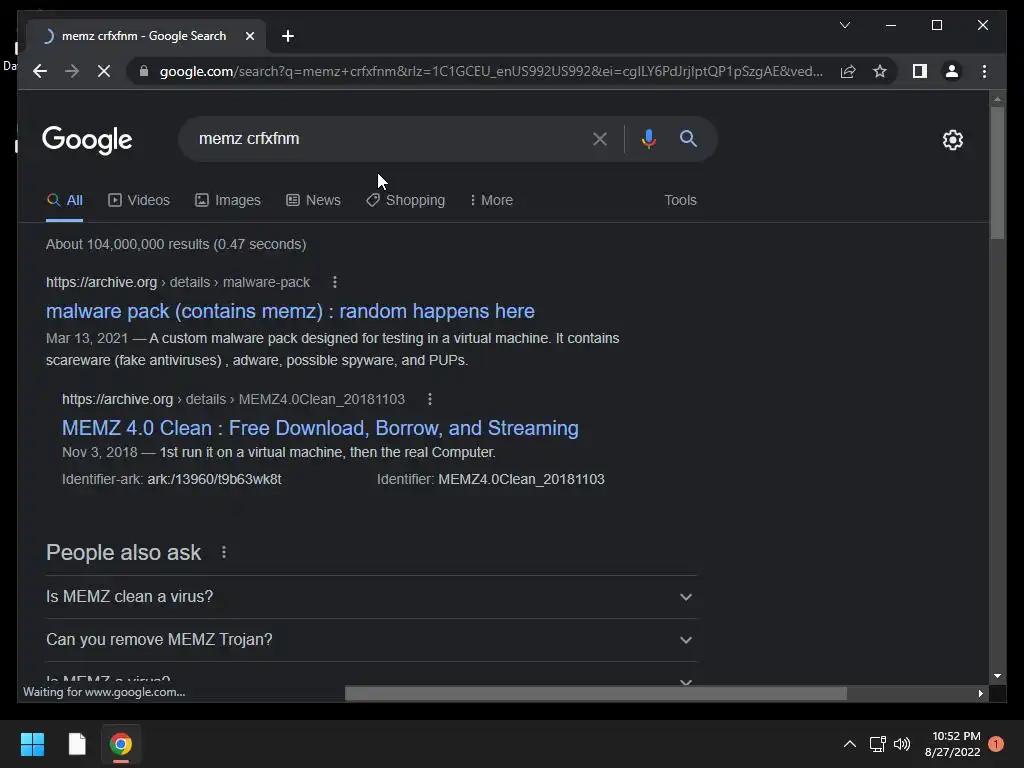The image size is (1024, 768).
Task: Click the browser forward arrow
Action: point(72,71)
